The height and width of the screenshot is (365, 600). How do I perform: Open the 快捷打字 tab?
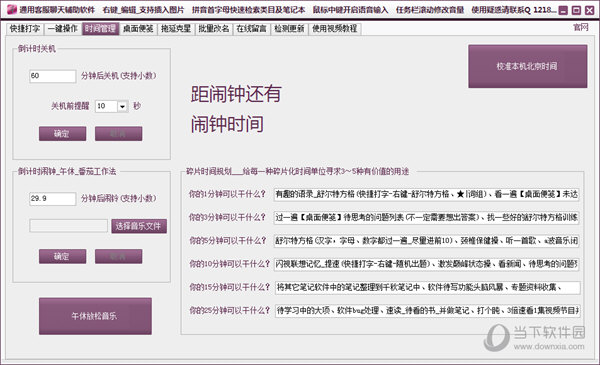tap(25, 29)
